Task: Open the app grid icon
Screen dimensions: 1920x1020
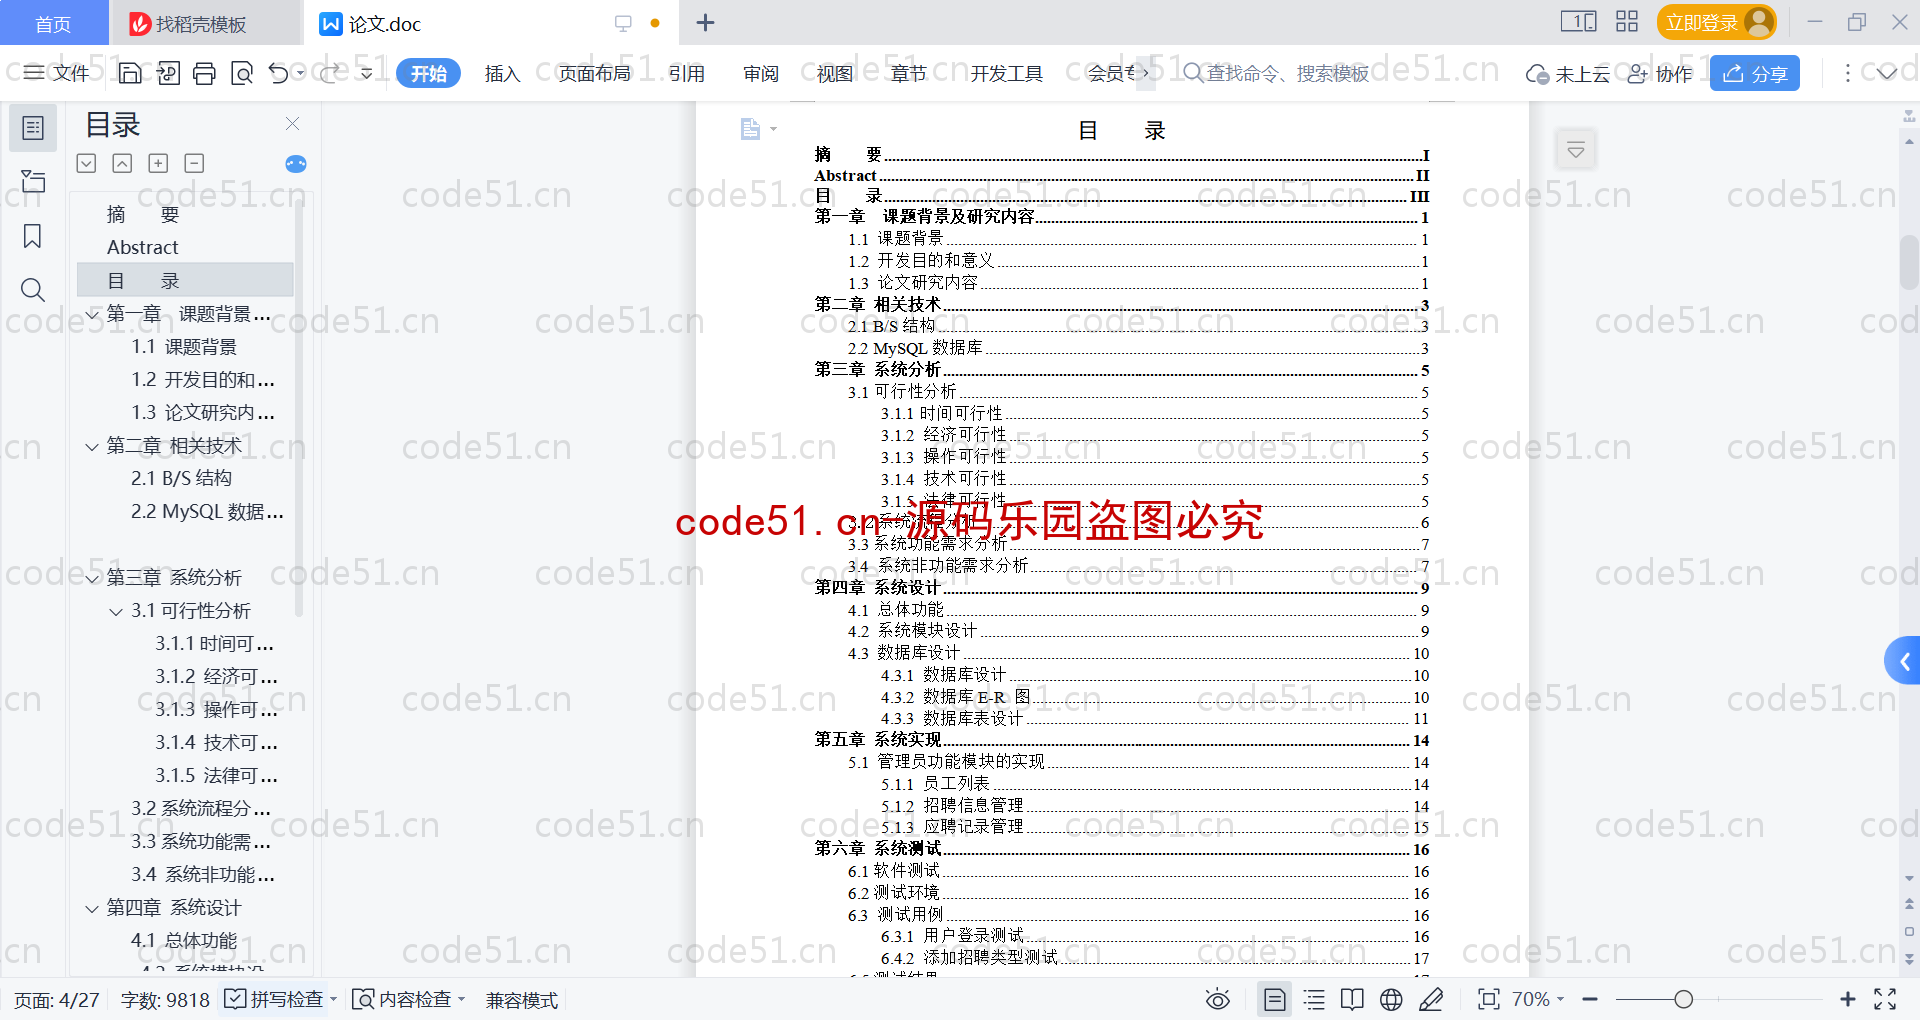Action: [x=1627, y=22]
